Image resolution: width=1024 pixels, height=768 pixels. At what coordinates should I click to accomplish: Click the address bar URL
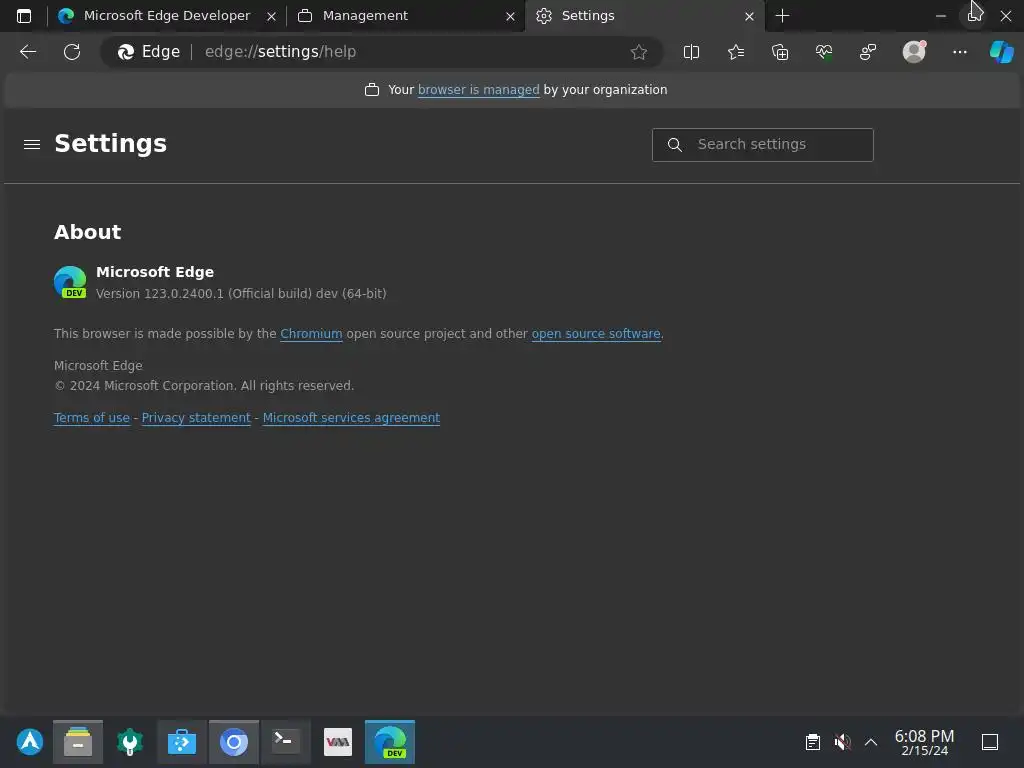(x=280, y=52)
